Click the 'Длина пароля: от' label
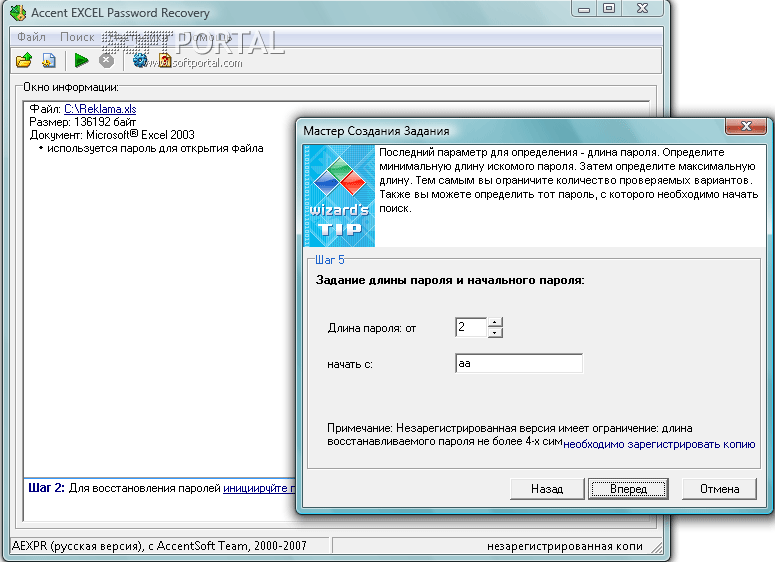The height and width of the screenshot is (562, 775). point(372,328)
